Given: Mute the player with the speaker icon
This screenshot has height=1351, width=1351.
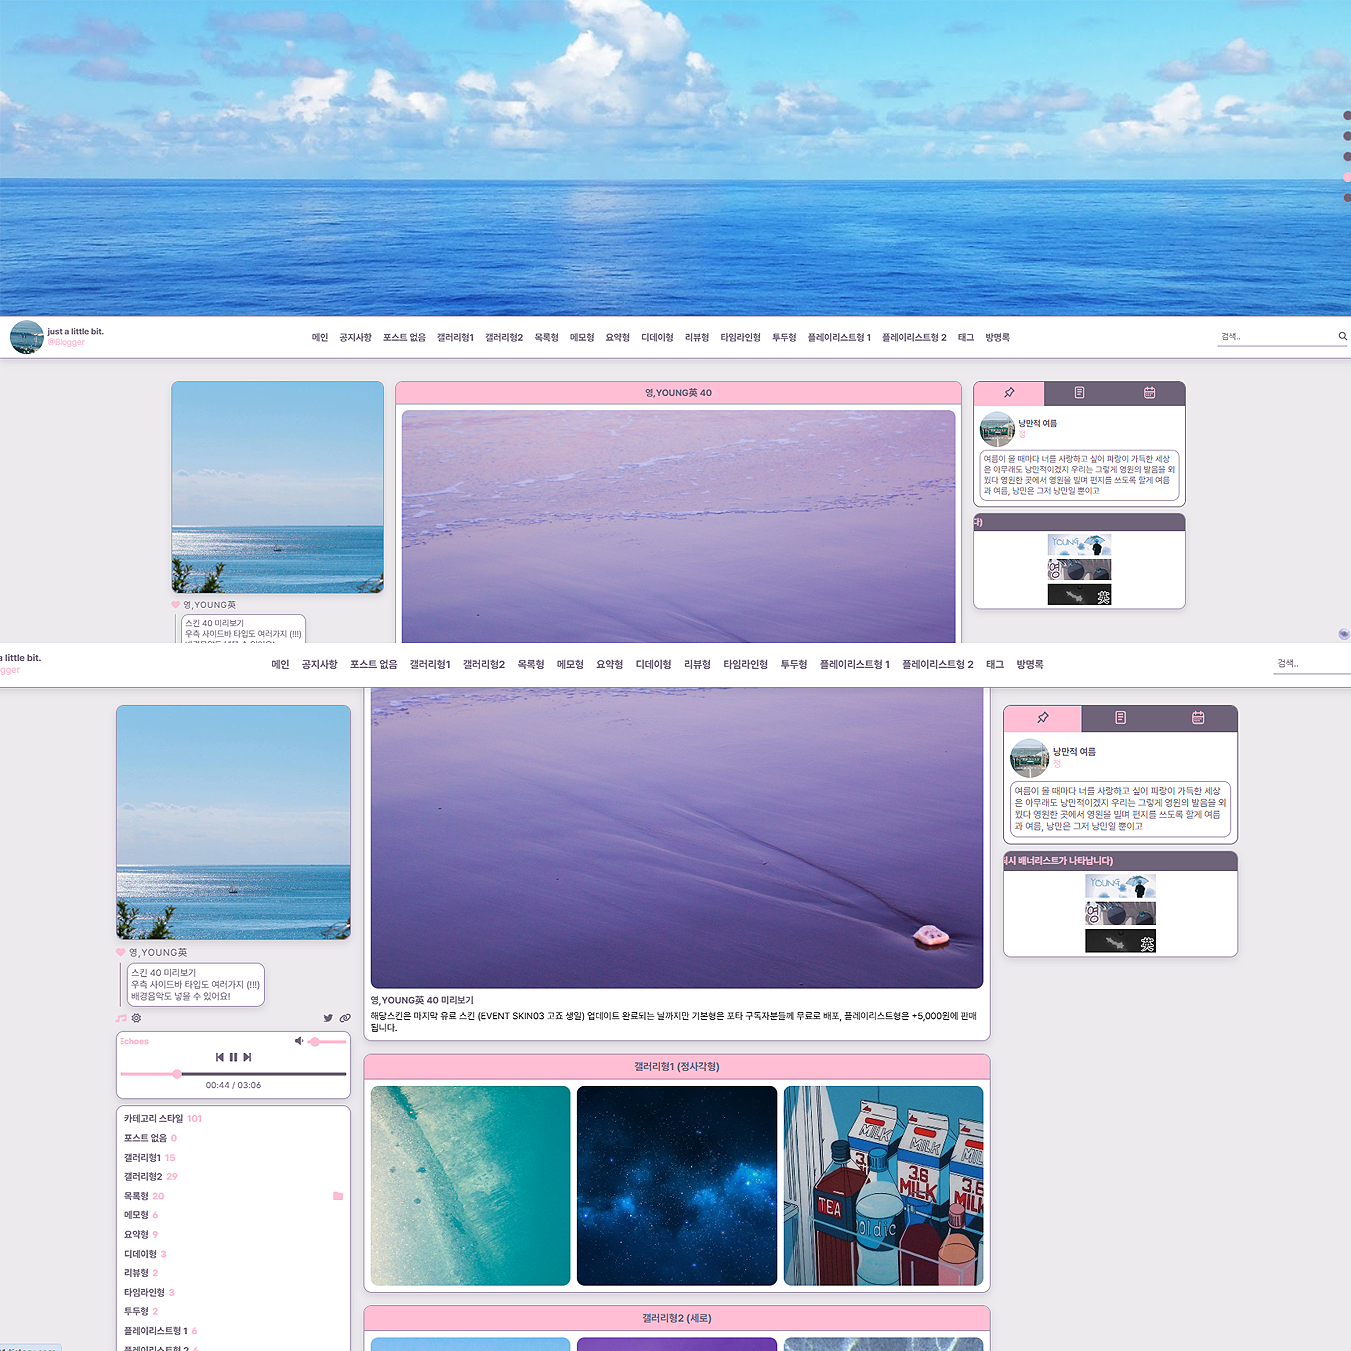Looking at the screenshot, I should click(298, 1041).
